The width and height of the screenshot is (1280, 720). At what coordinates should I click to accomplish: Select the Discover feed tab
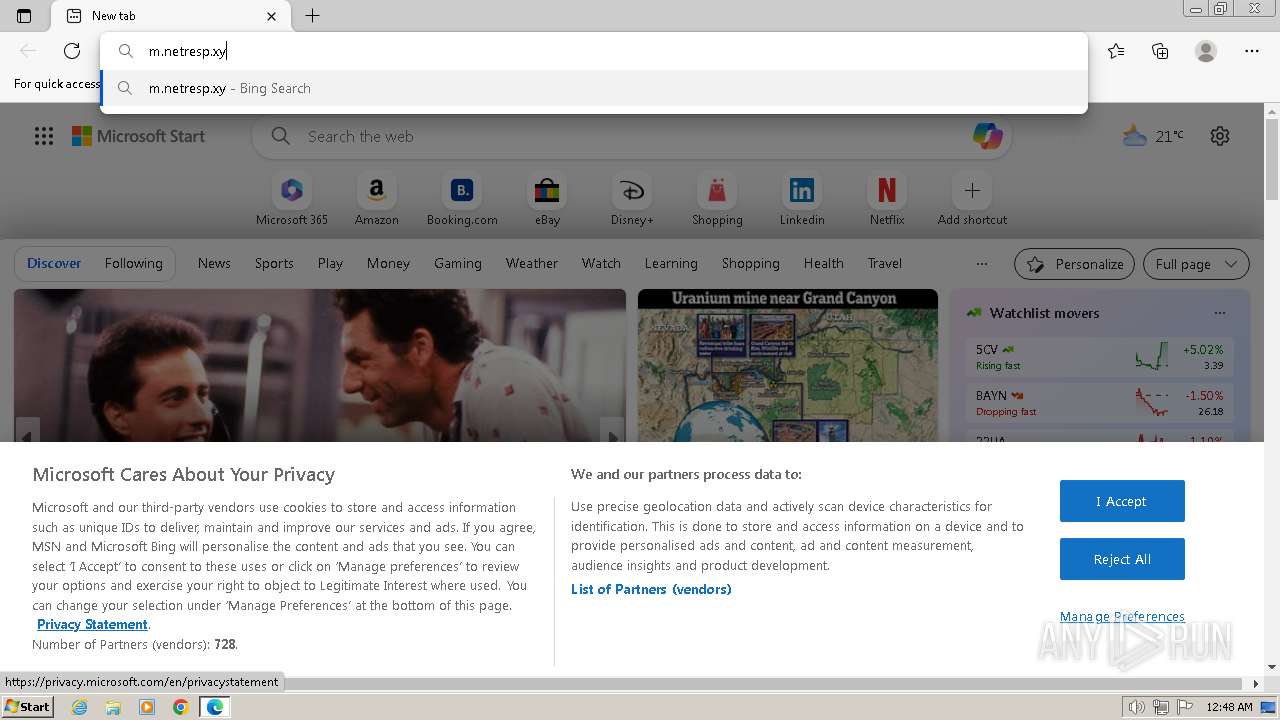tap(54, 263)
